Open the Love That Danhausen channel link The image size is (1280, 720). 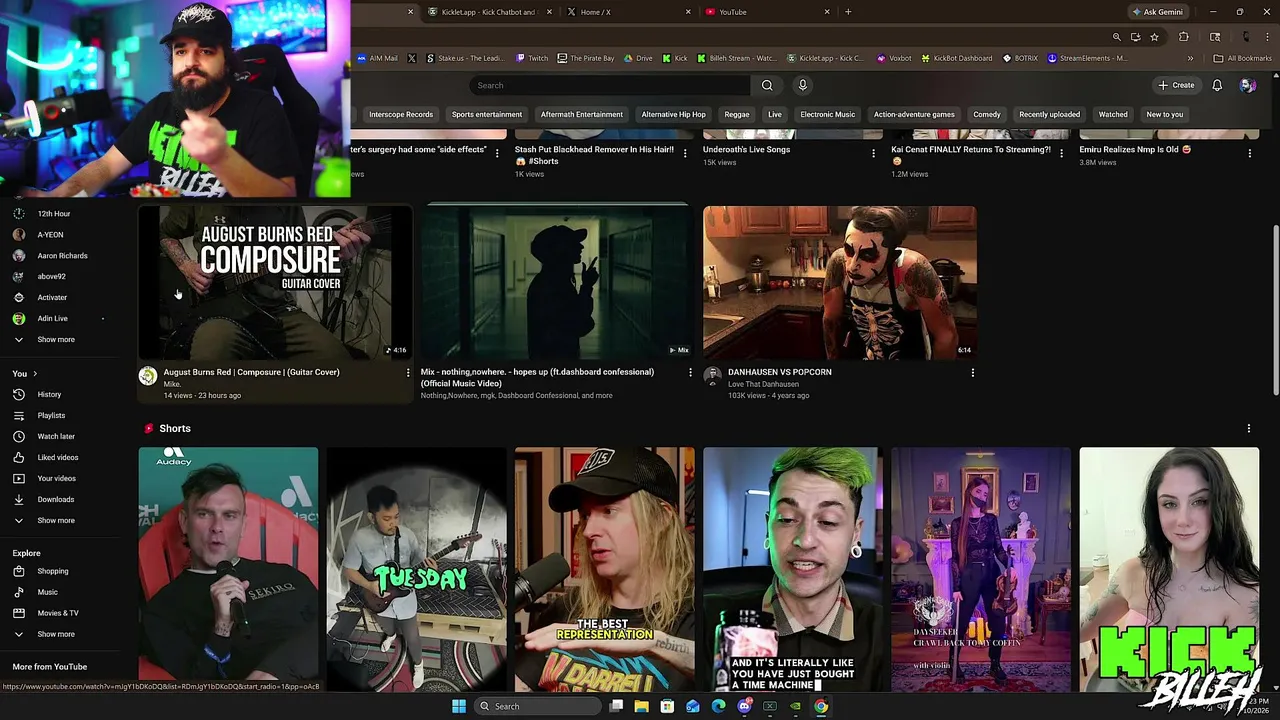[763, 384]
